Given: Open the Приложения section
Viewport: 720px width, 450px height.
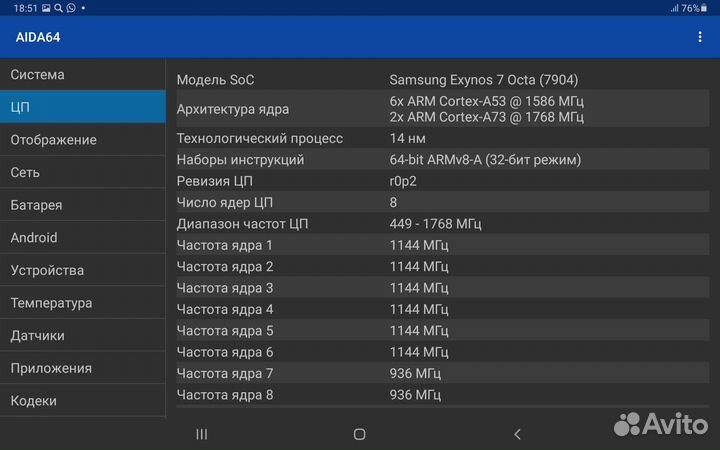Looking at the screenshot, I should point(83,368).
